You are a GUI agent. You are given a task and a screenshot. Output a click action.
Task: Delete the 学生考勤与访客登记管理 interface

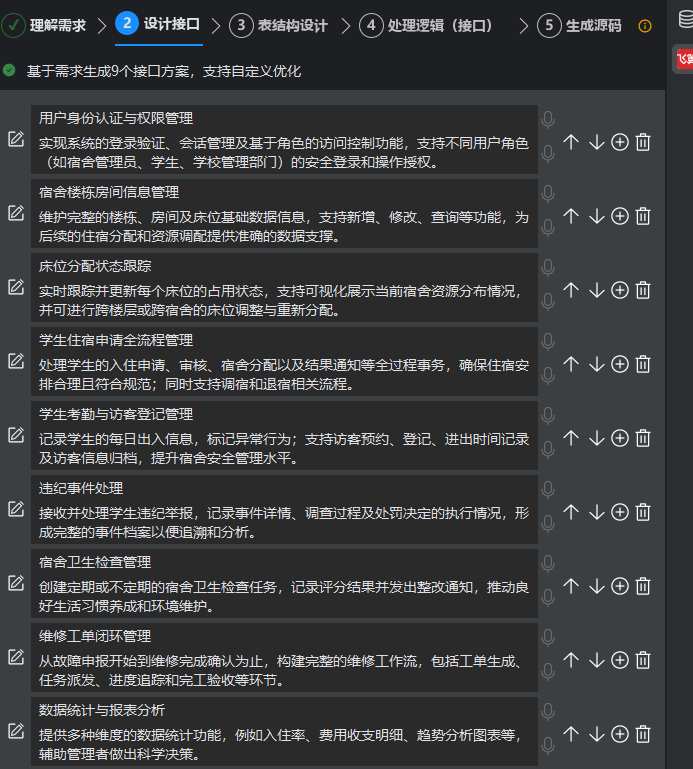(643, 438)
